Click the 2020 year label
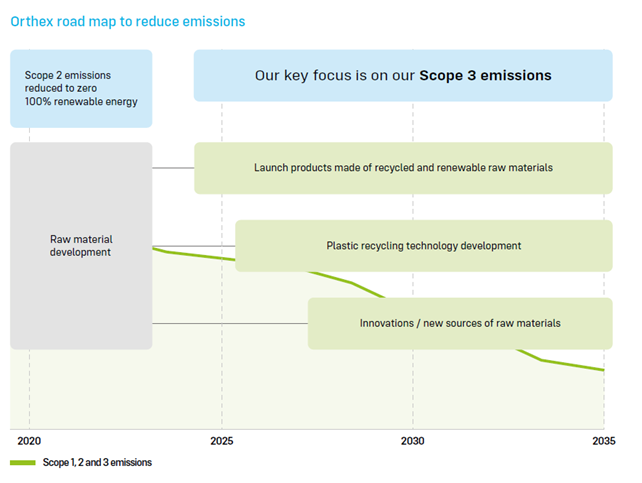642x483 pixels. pyautogui.click(x=29, y=441)
